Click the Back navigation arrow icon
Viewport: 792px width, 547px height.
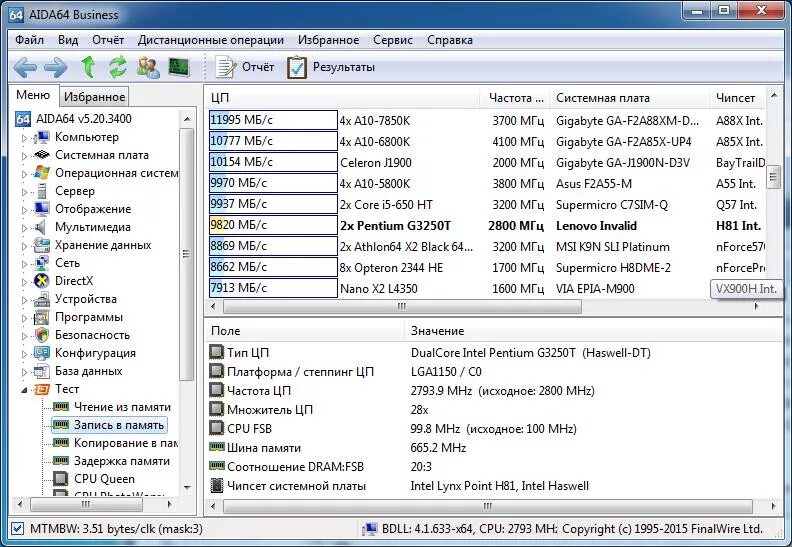(x=25, y=67)
